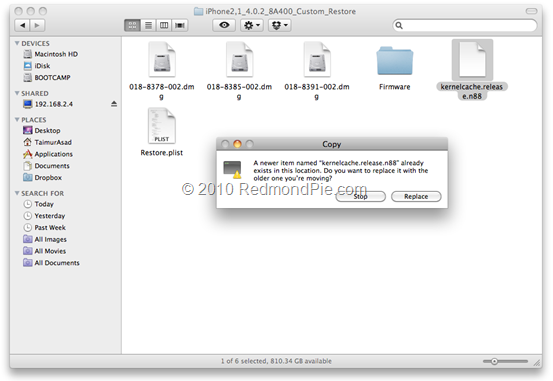This screenshot has width=553, height=381.
Task: Switch to list view mode
Action: click(x=148, y=25)
